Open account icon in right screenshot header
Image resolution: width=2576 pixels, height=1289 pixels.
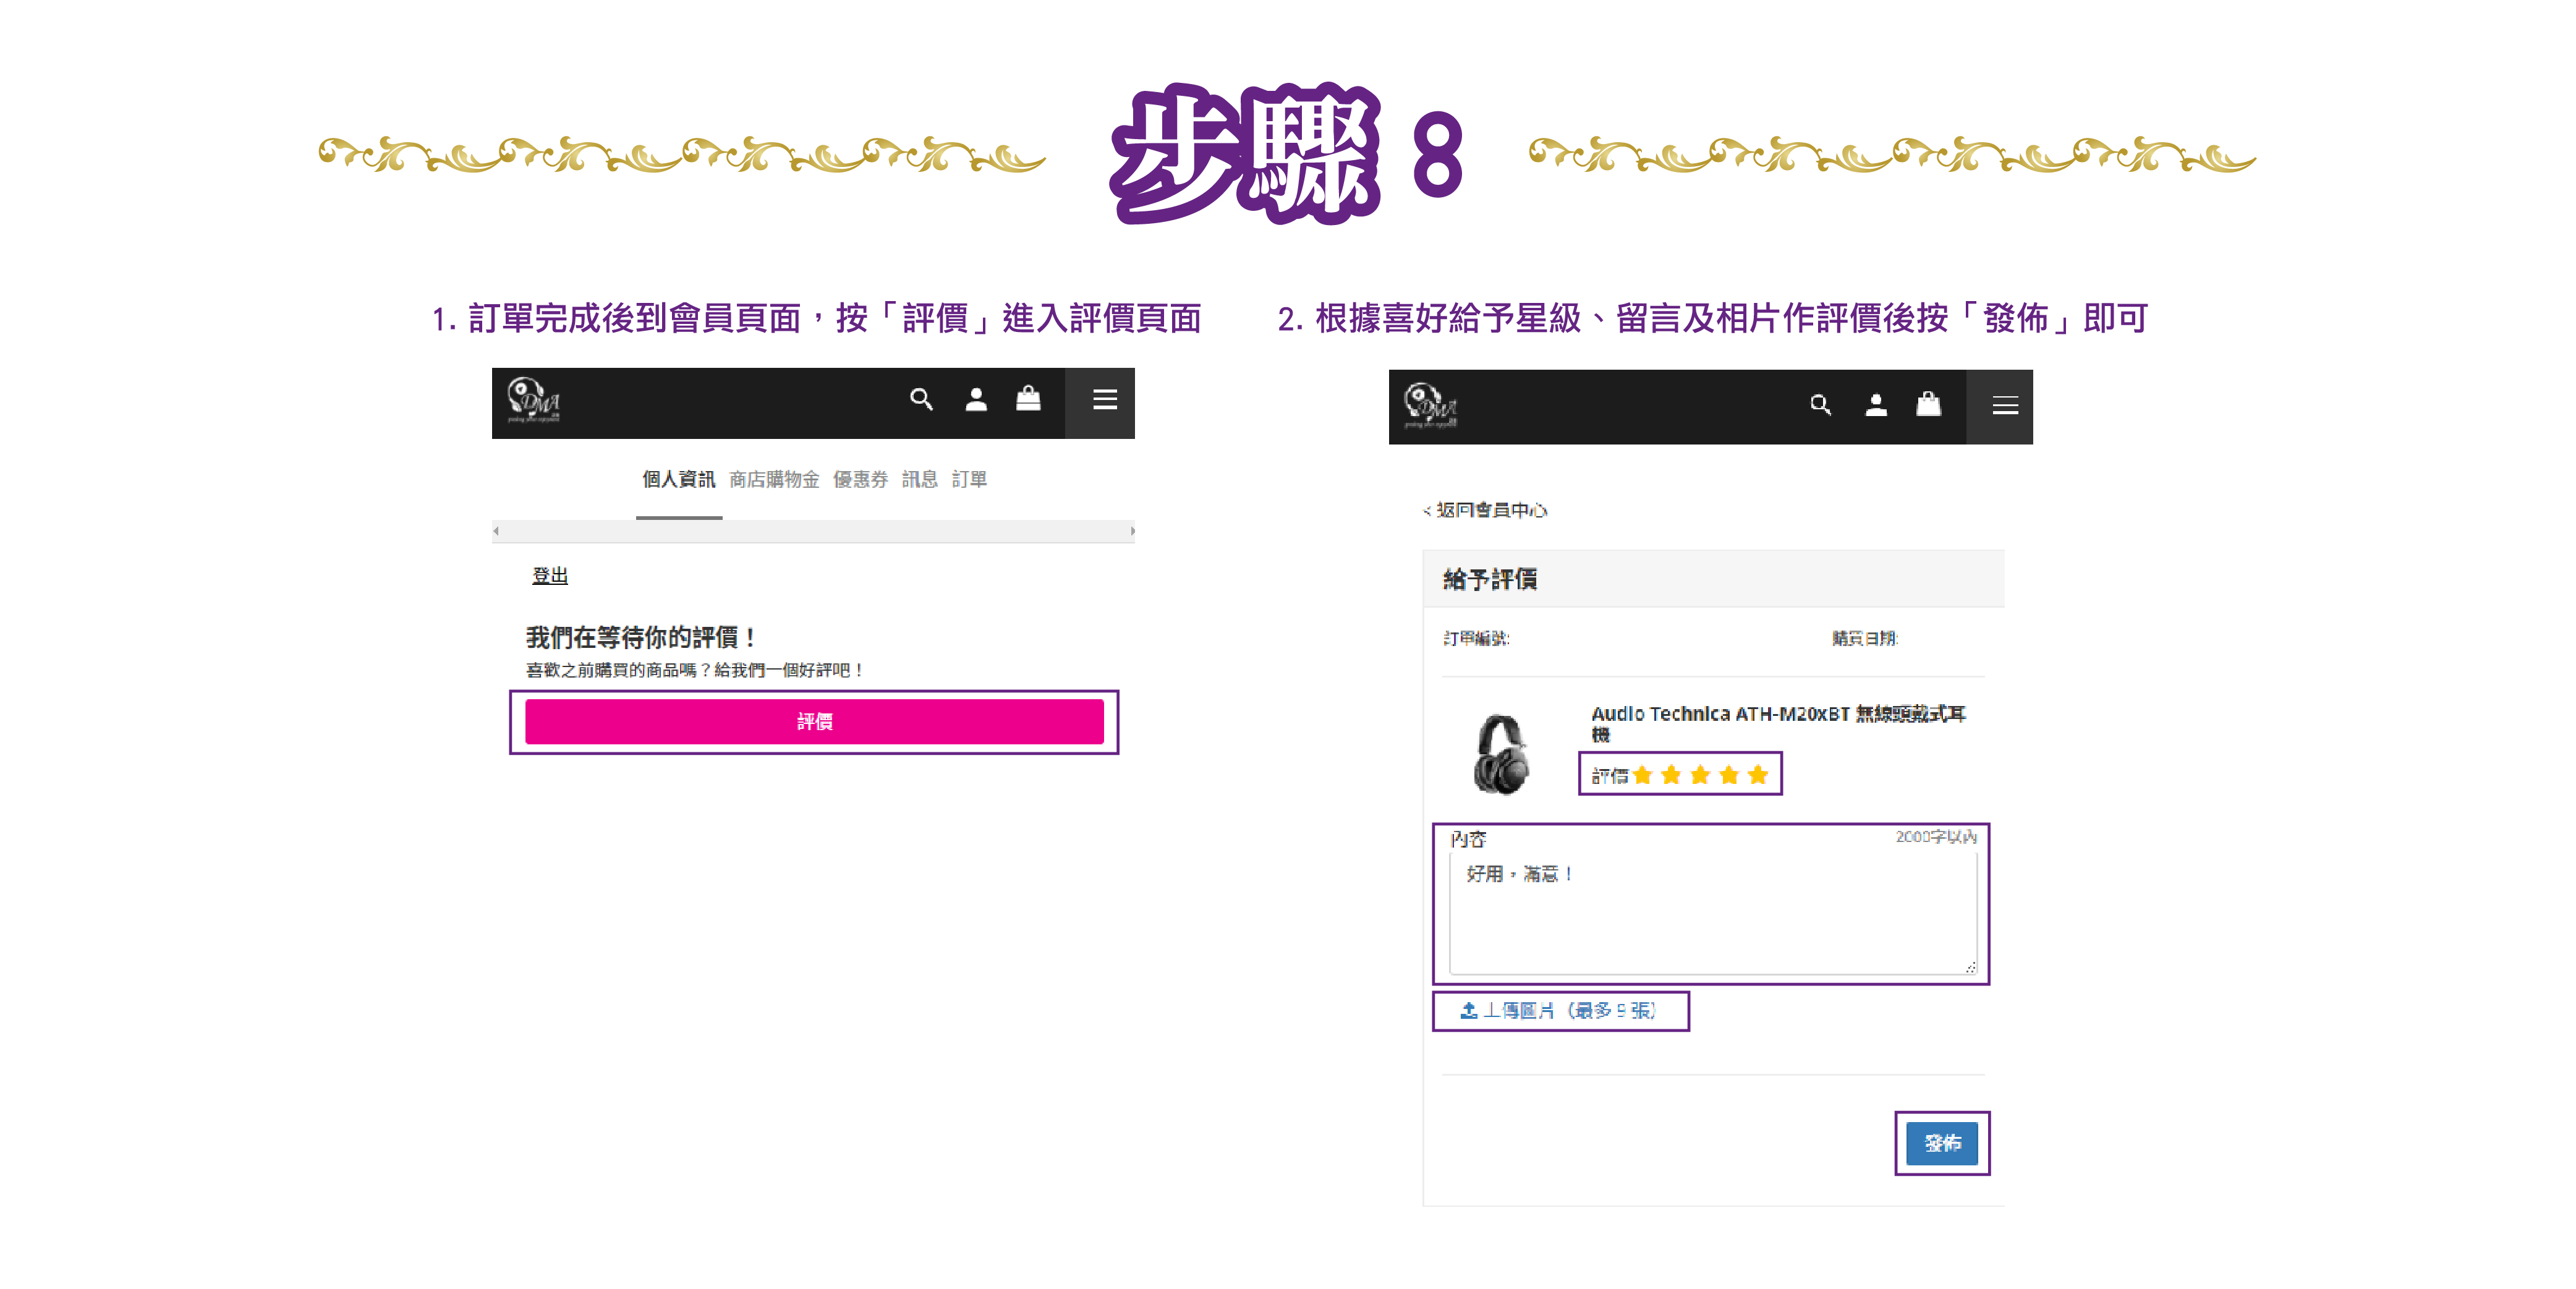1876,405
